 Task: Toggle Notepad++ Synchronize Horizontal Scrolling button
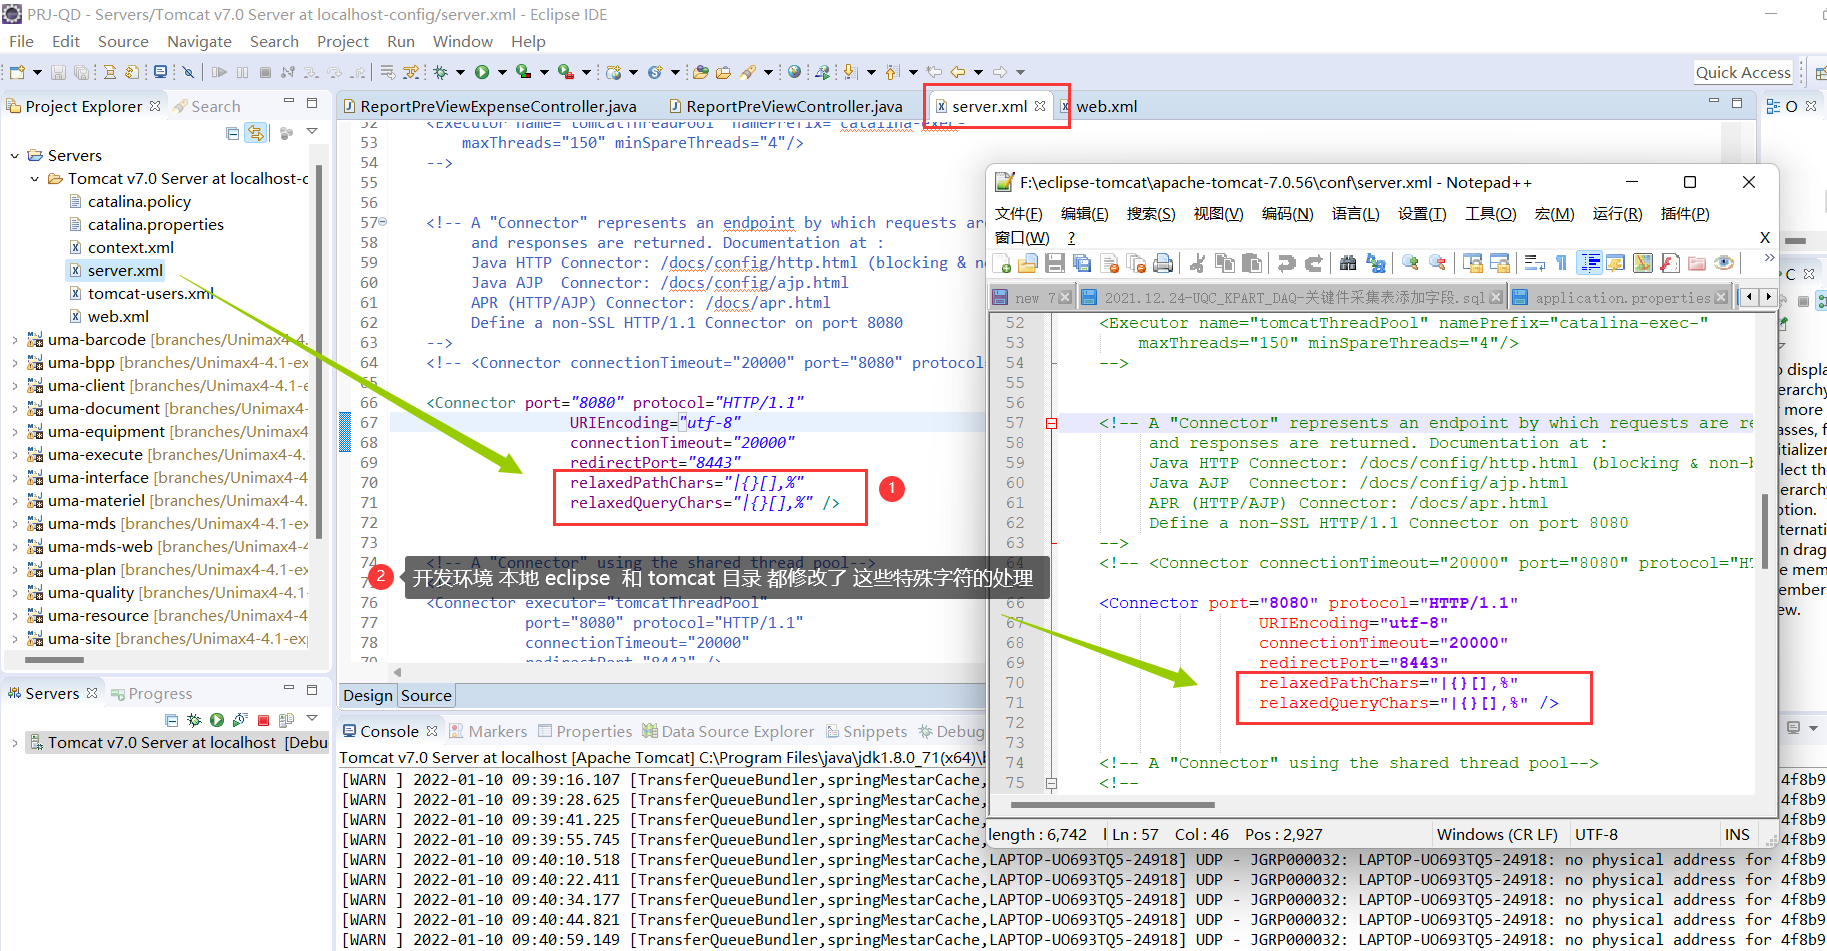[x=1499, y=263]
